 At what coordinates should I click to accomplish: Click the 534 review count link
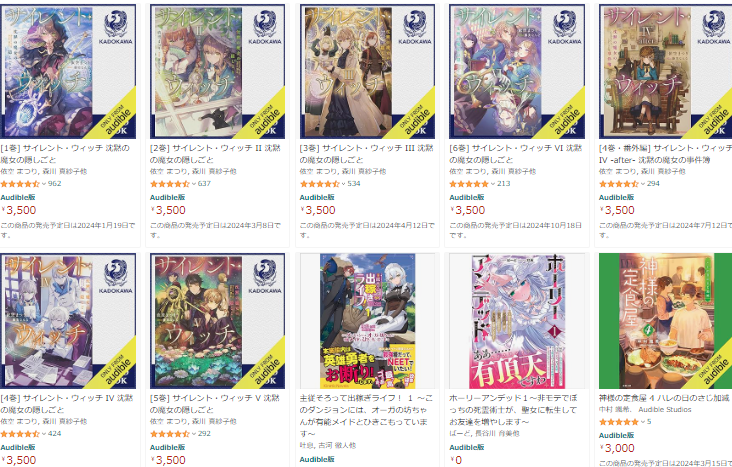[x=354, y=184]
